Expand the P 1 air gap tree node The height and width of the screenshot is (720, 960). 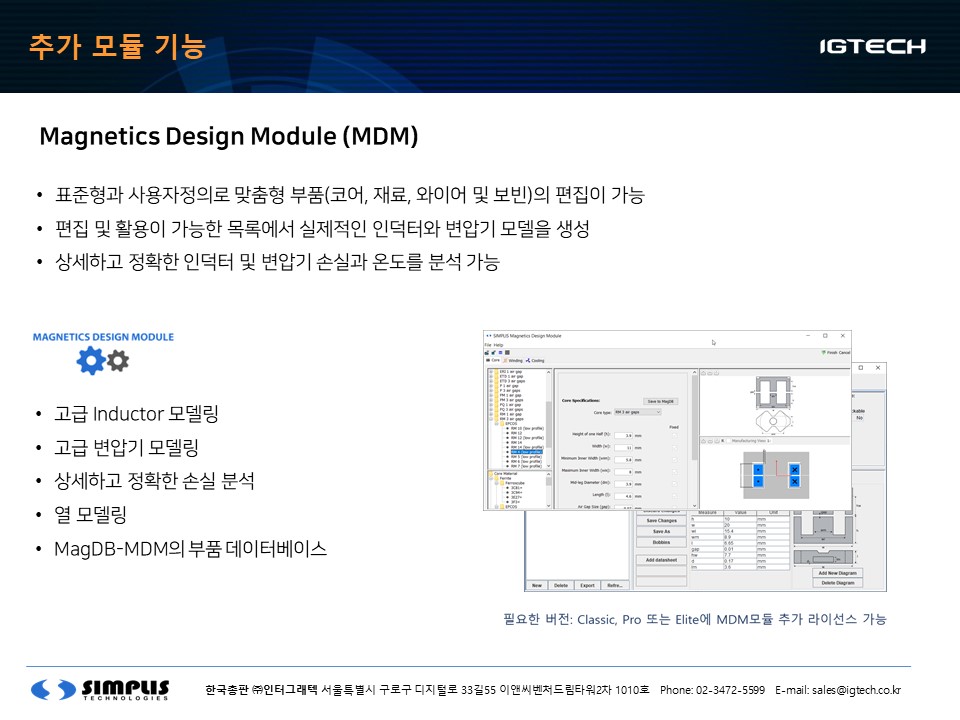[x=491, y=386]
